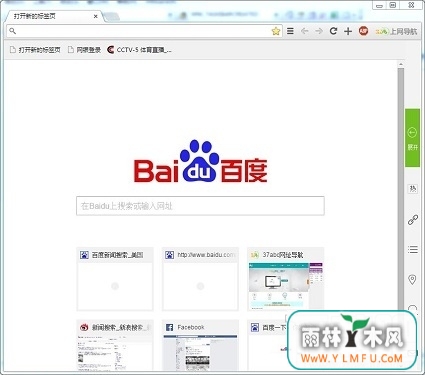
Task: Open the Facebook thumbnail tile
Action: (200, 346)
